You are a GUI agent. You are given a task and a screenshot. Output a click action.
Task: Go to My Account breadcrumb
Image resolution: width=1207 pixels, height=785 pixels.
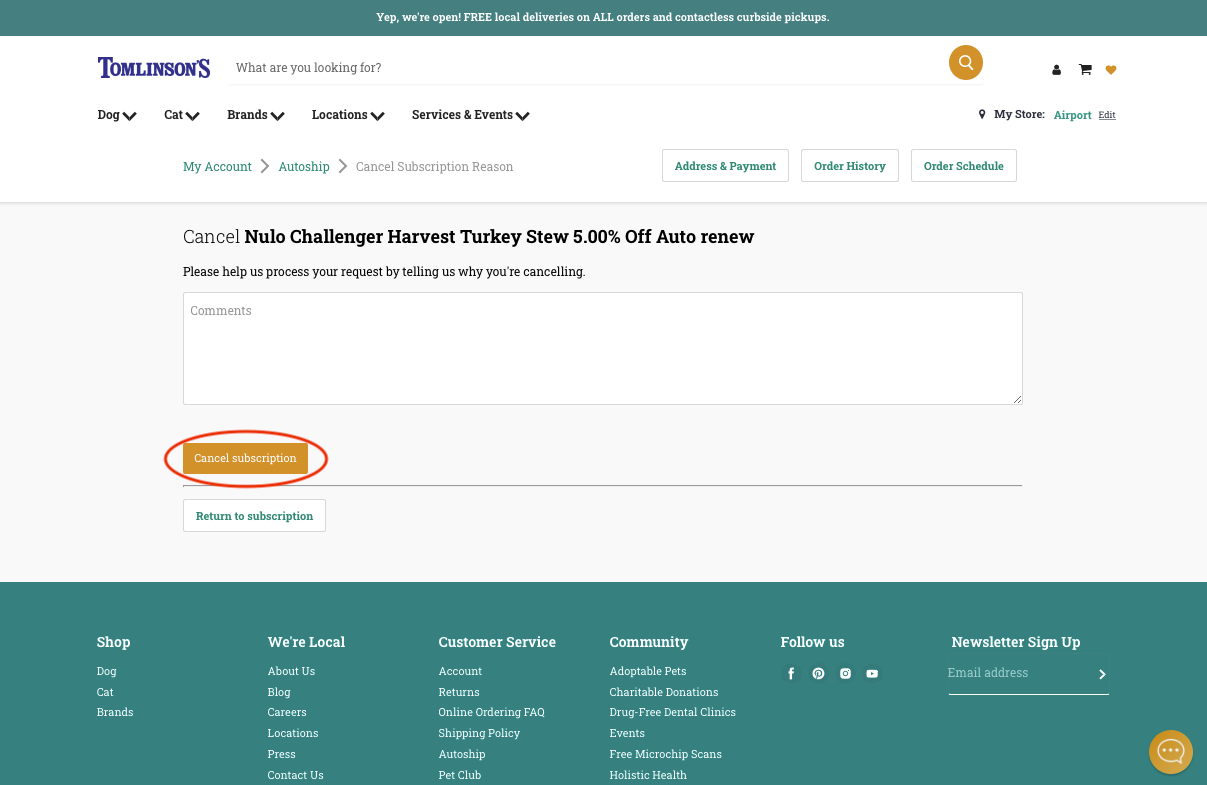[x=217, y=167]
